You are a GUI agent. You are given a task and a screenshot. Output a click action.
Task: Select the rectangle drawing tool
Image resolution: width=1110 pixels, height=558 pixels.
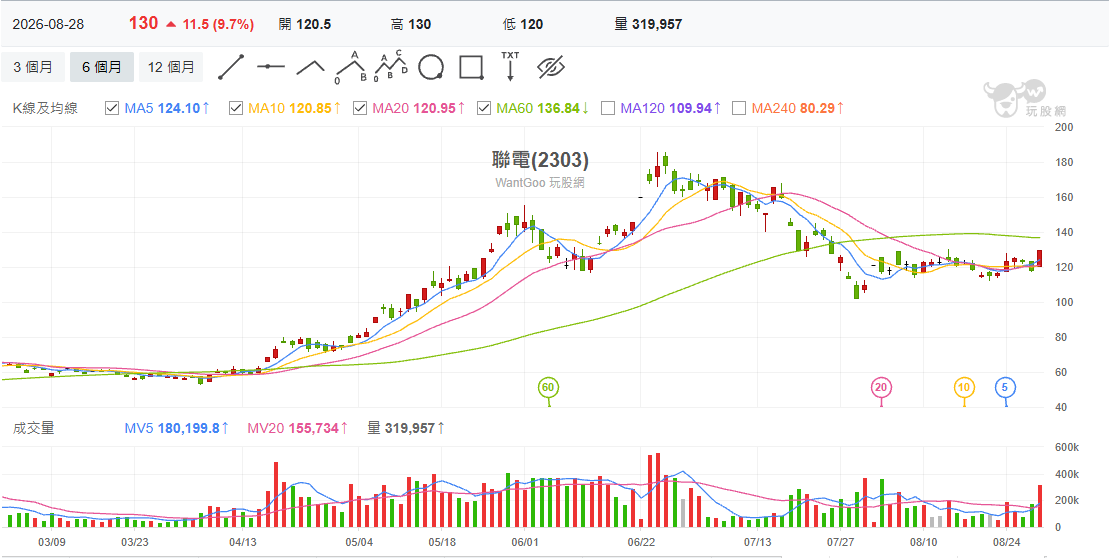point(471,67)
